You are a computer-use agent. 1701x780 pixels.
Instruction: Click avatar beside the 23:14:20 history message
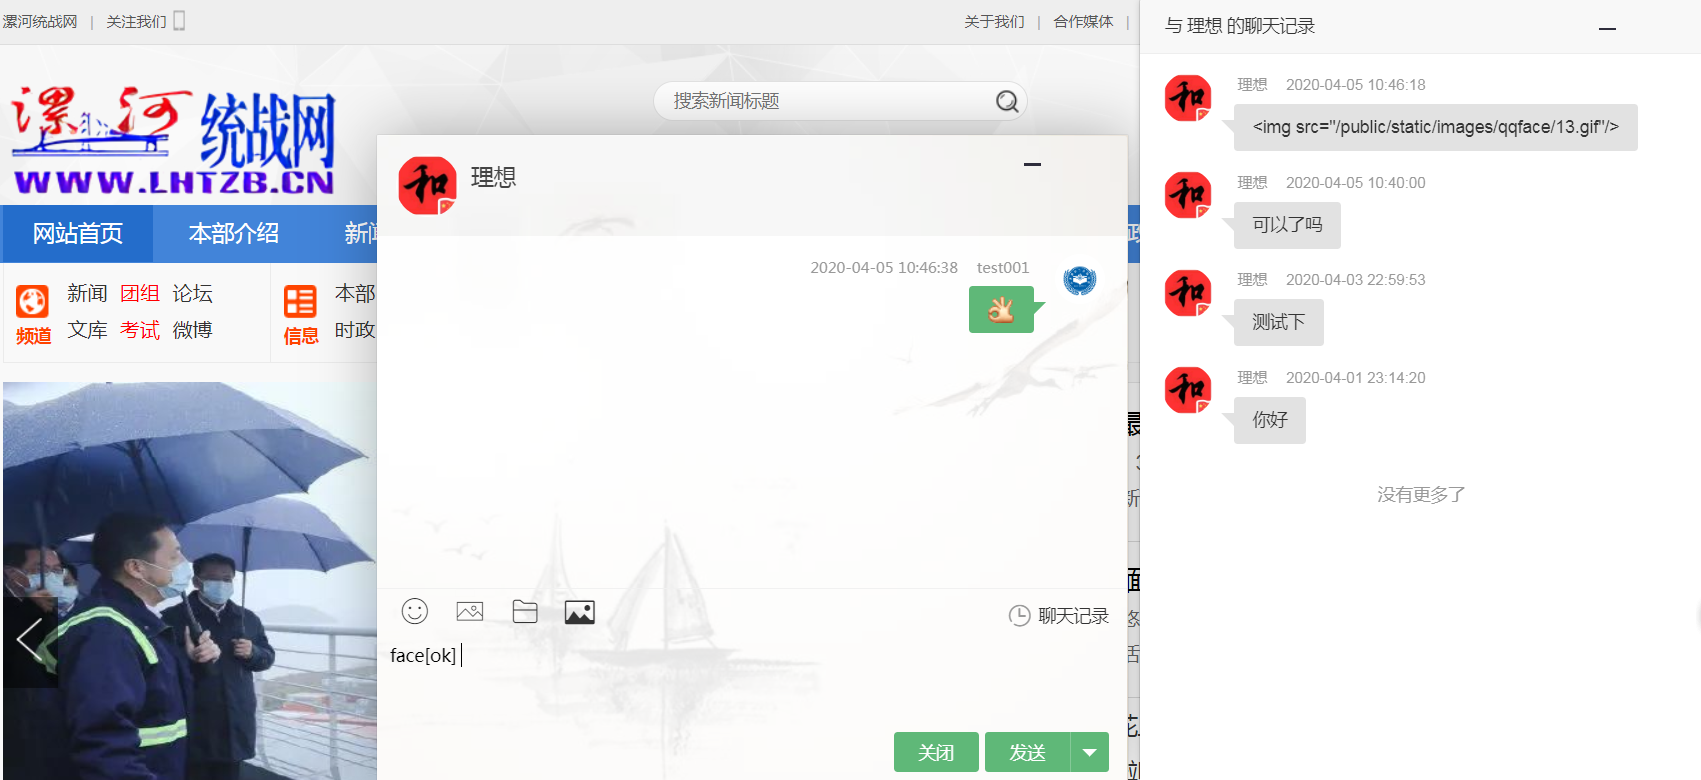click(x=1188, y=391)
